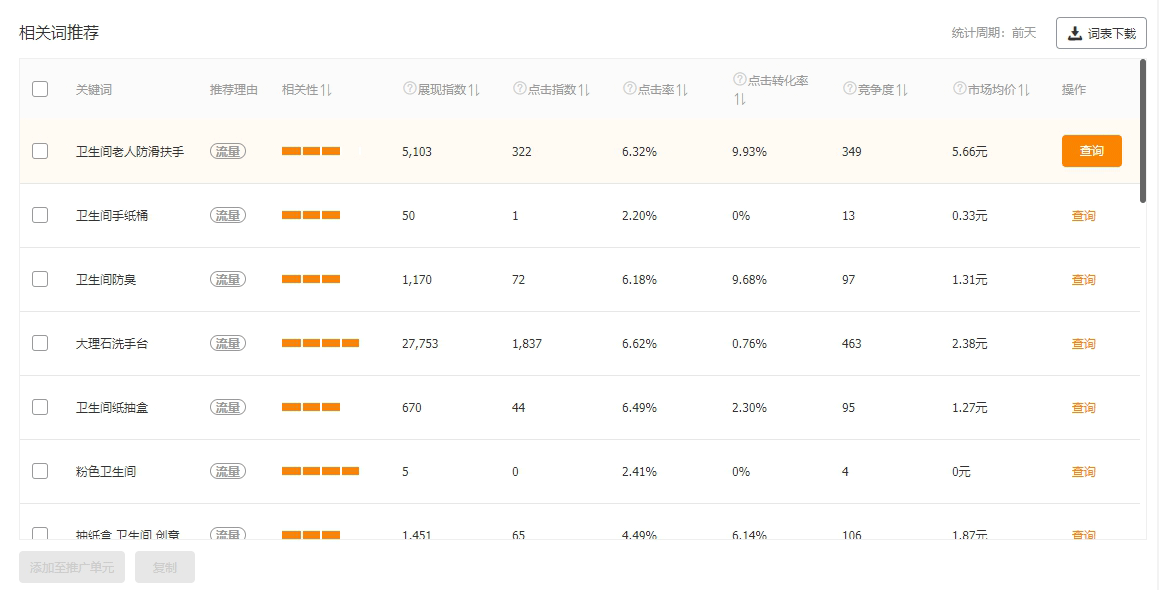Click question mark icon beside 竞争度
The height and width of the screenshot is (590, 1159).
pos(849,89)
